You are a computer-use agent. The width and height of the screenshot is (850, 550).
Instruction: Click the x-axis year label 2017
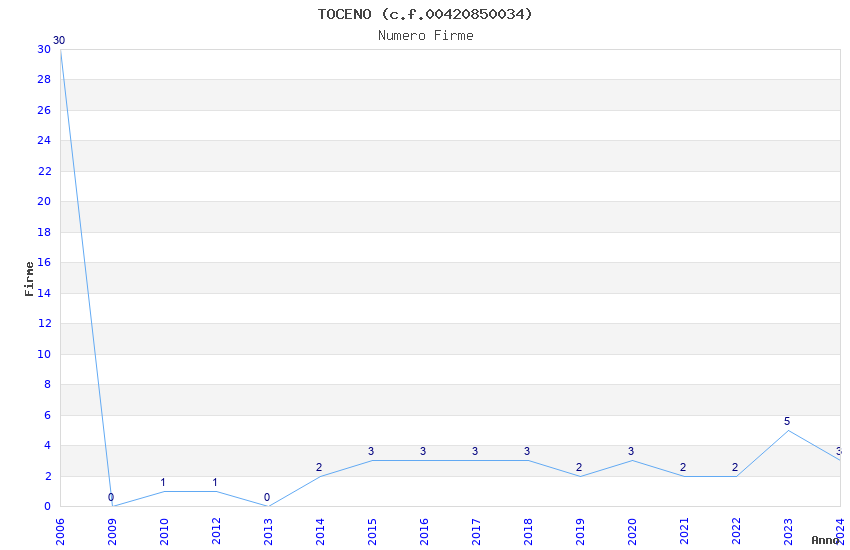(x=476, y=531)
